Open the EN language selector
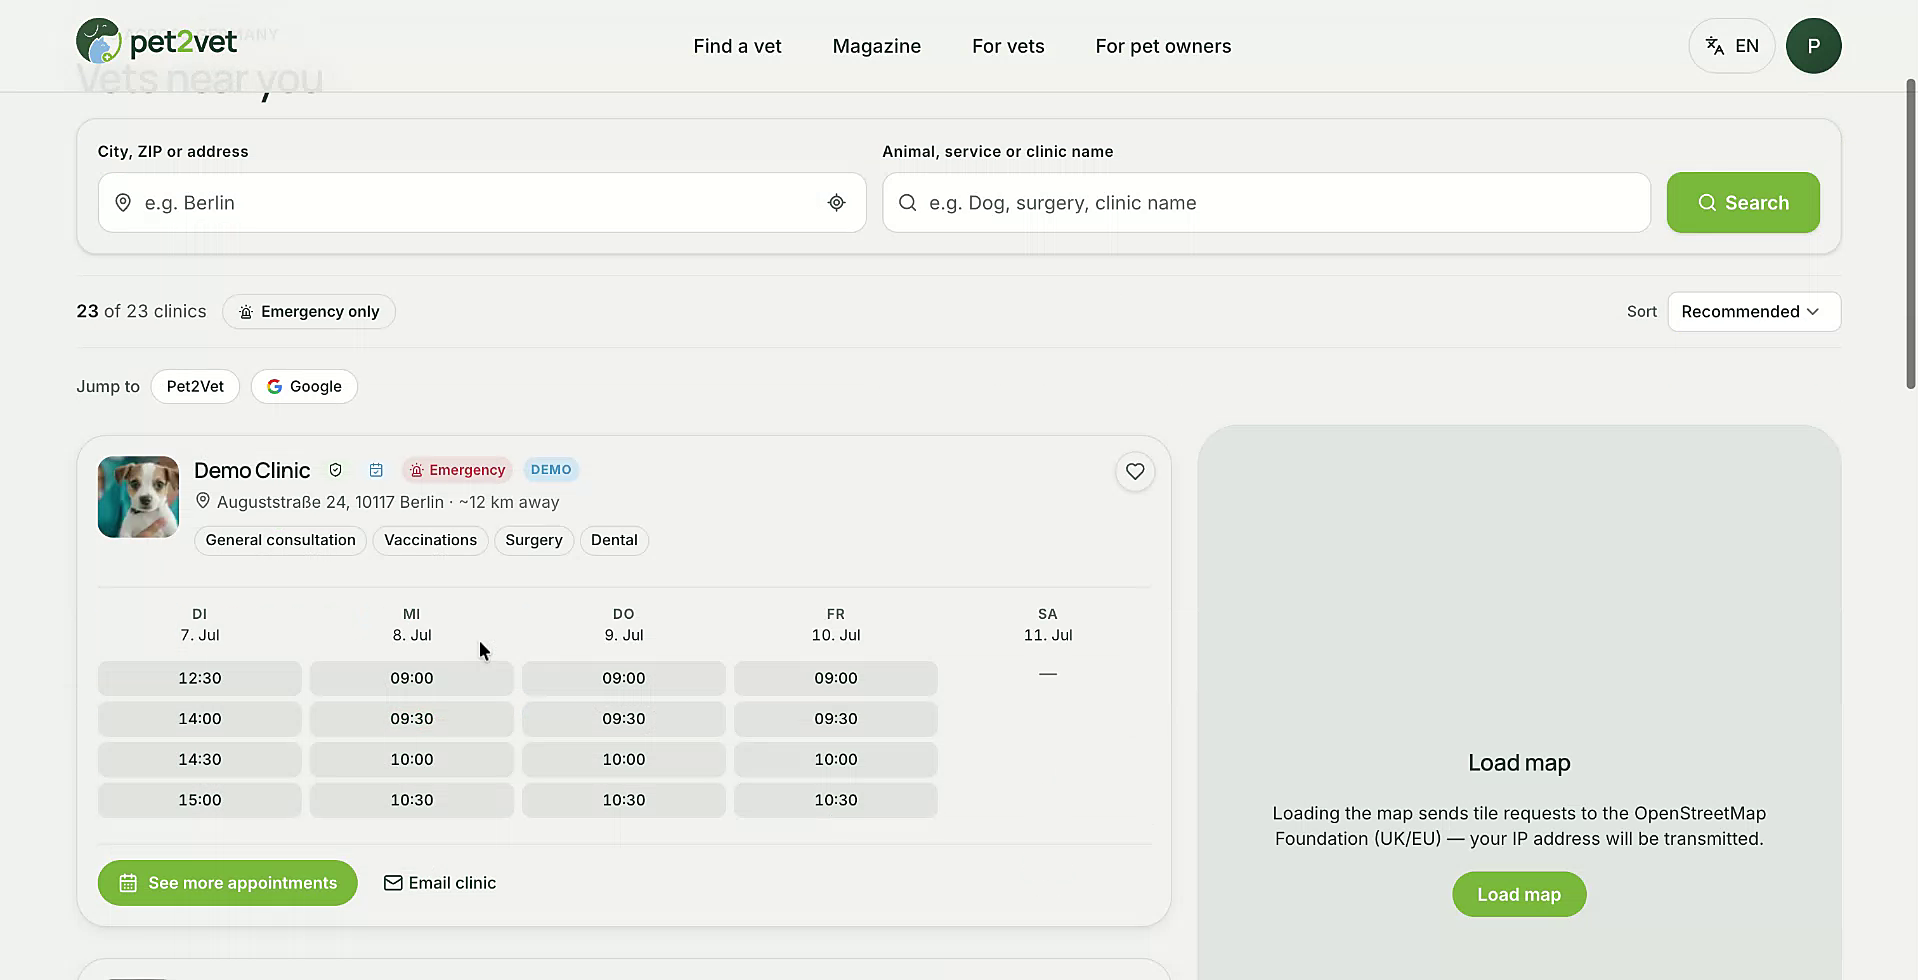The width and height of the screenshot is (1918, 980). pos(1732,46)
